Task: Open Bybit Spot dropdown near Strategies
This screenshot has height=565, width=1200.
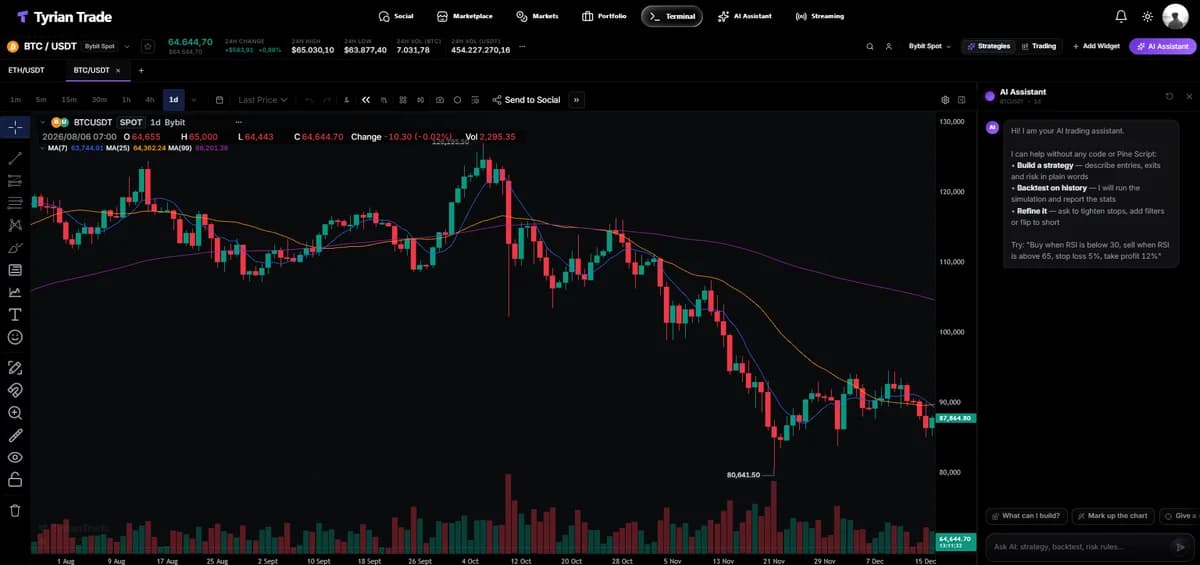Action: [x=930, y=46]
